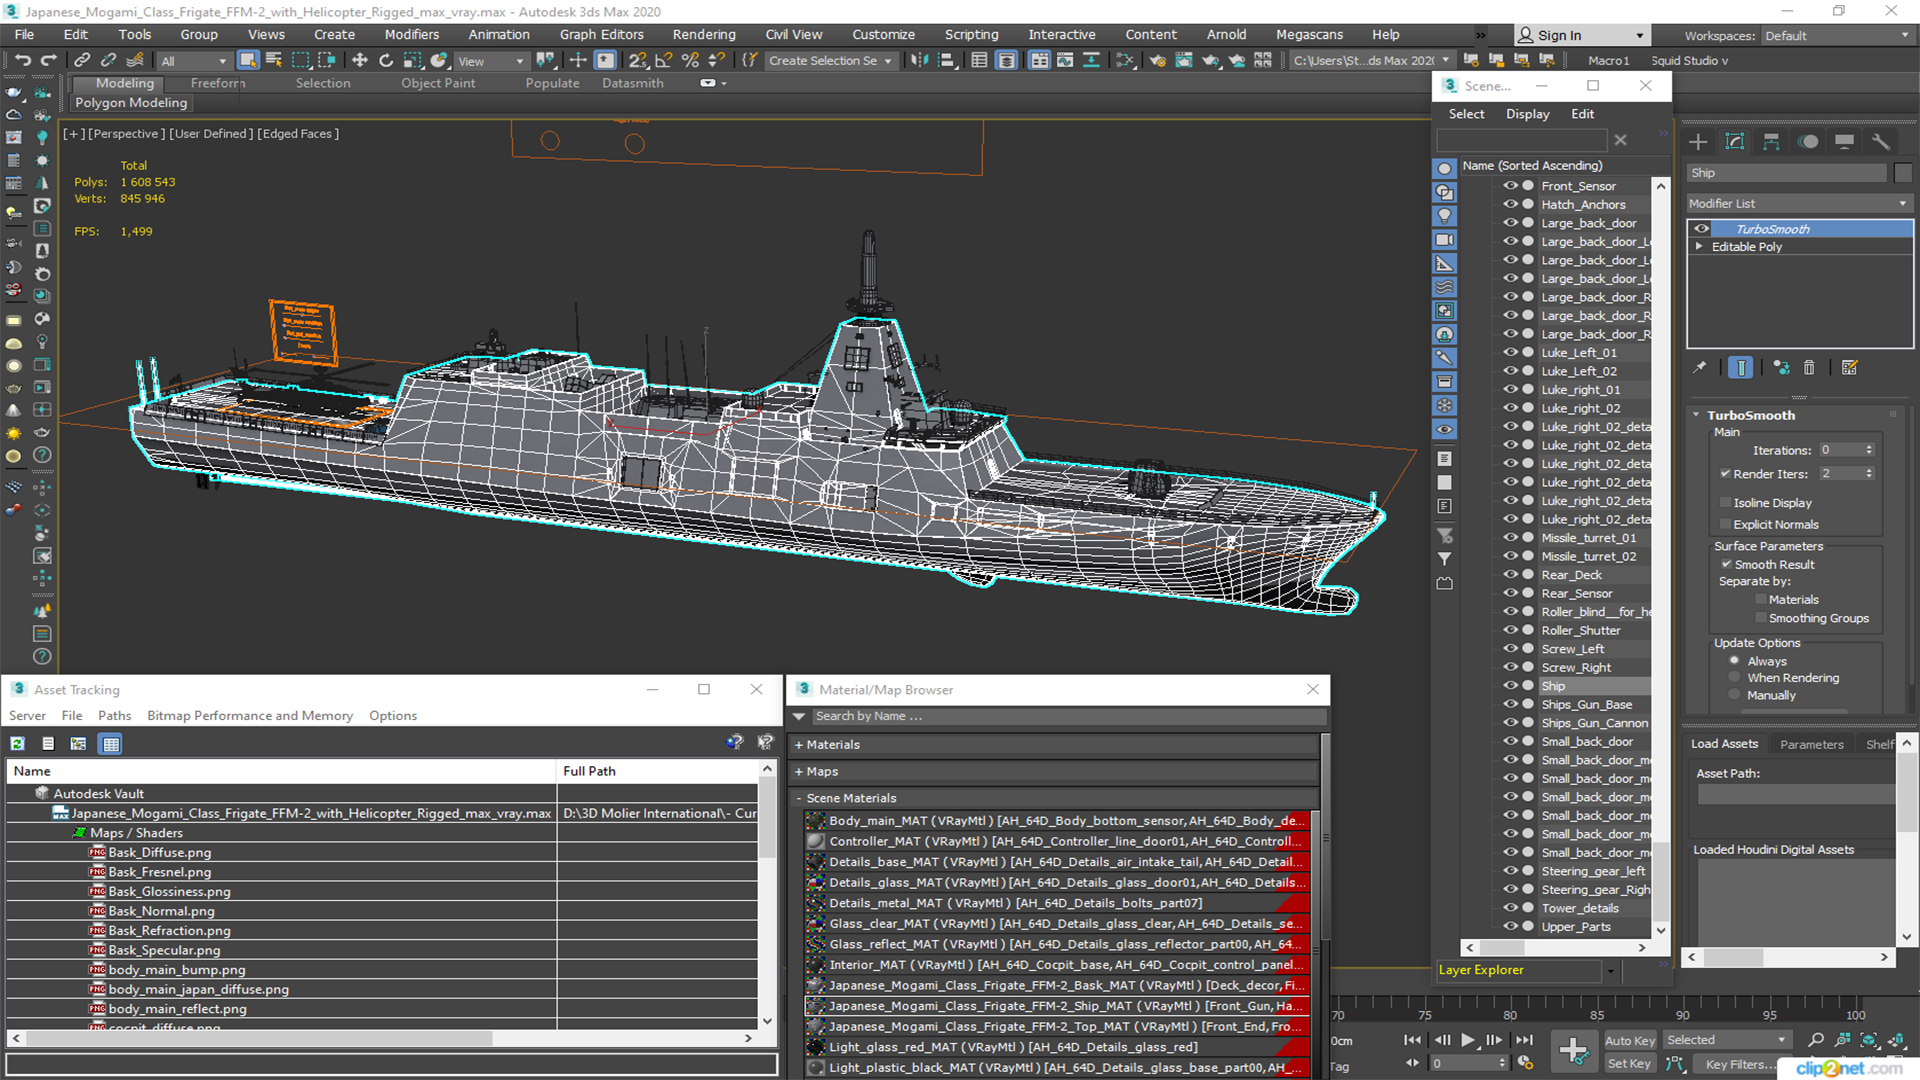
Task: Click the Play Animation button
Action: point(1467,1040)
